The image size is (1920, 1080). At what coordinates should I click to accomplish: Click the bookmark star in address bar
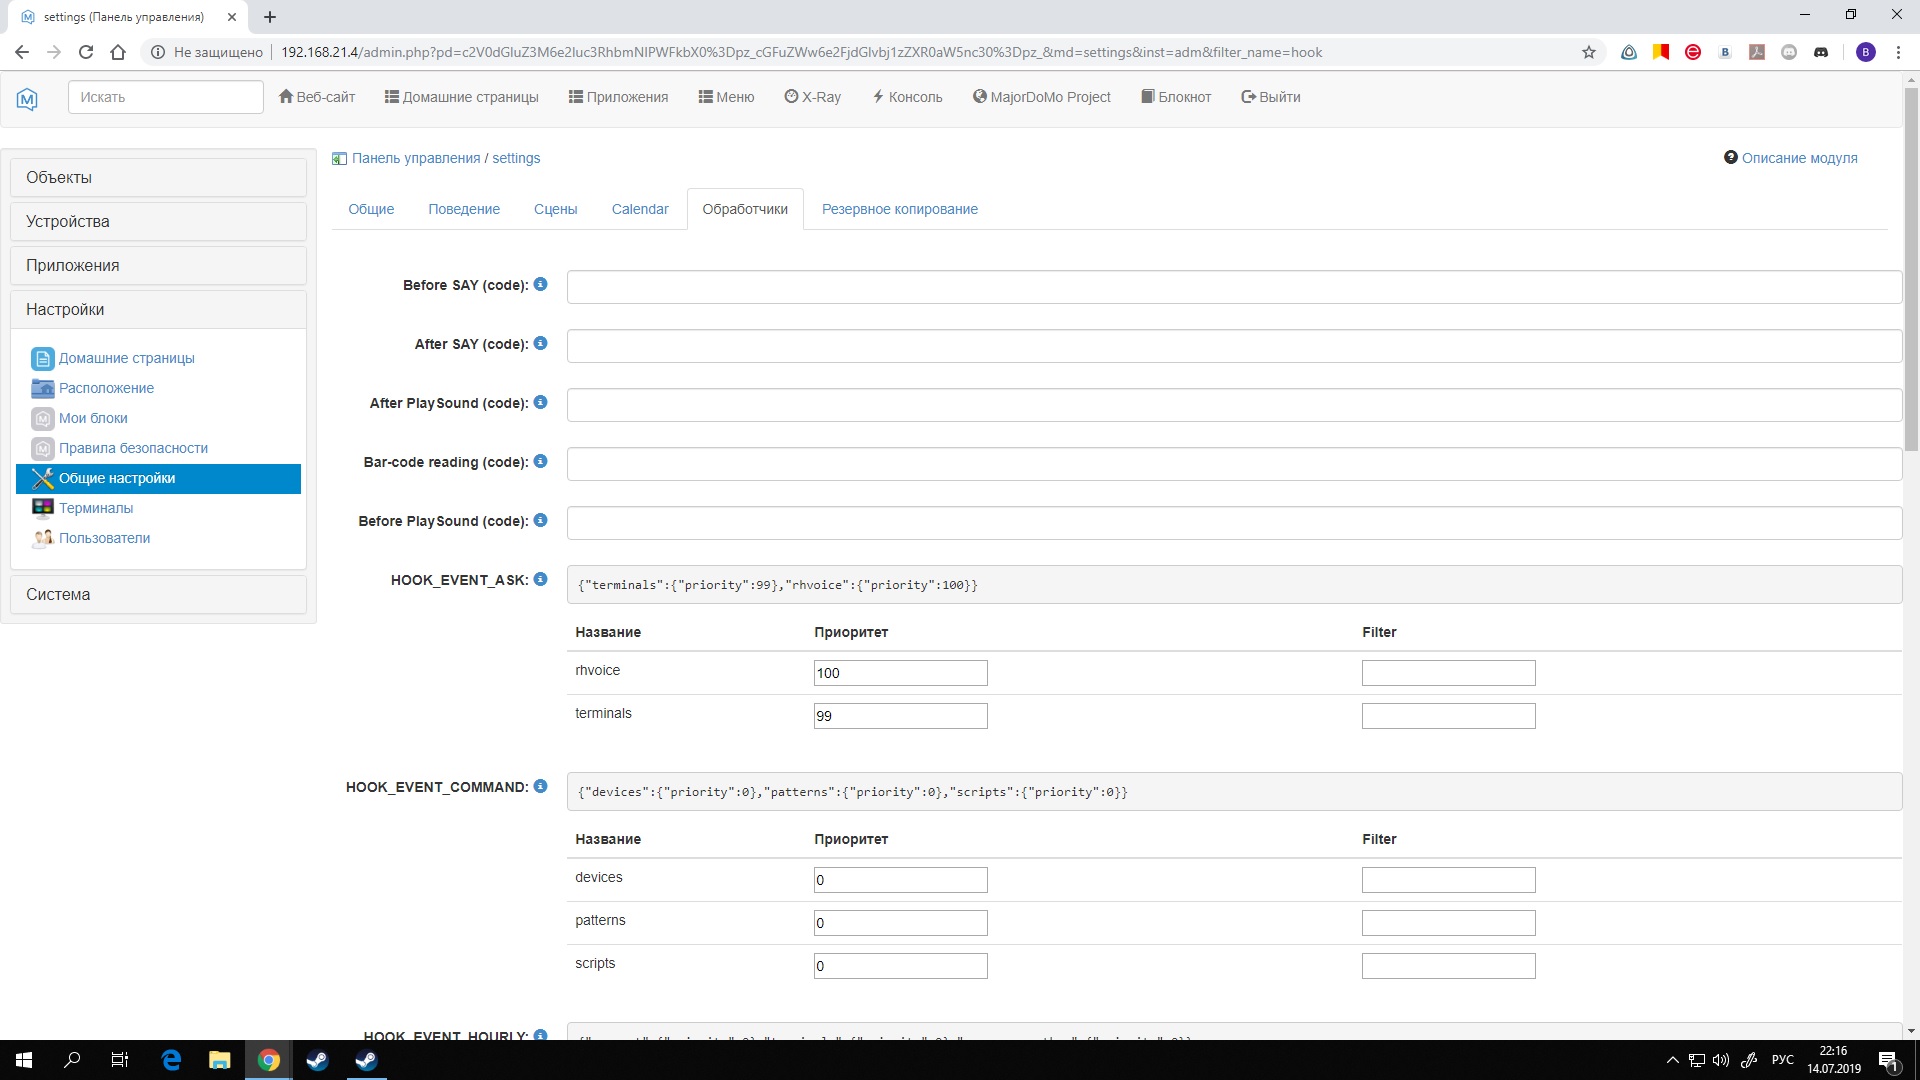point(1588,52)
